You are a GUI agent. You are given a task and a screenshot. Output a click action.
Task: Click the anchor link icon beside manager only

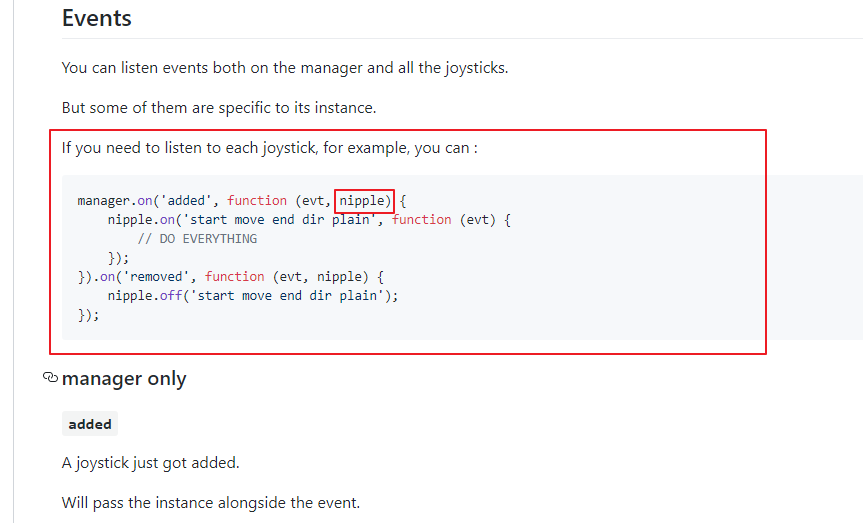50,378
